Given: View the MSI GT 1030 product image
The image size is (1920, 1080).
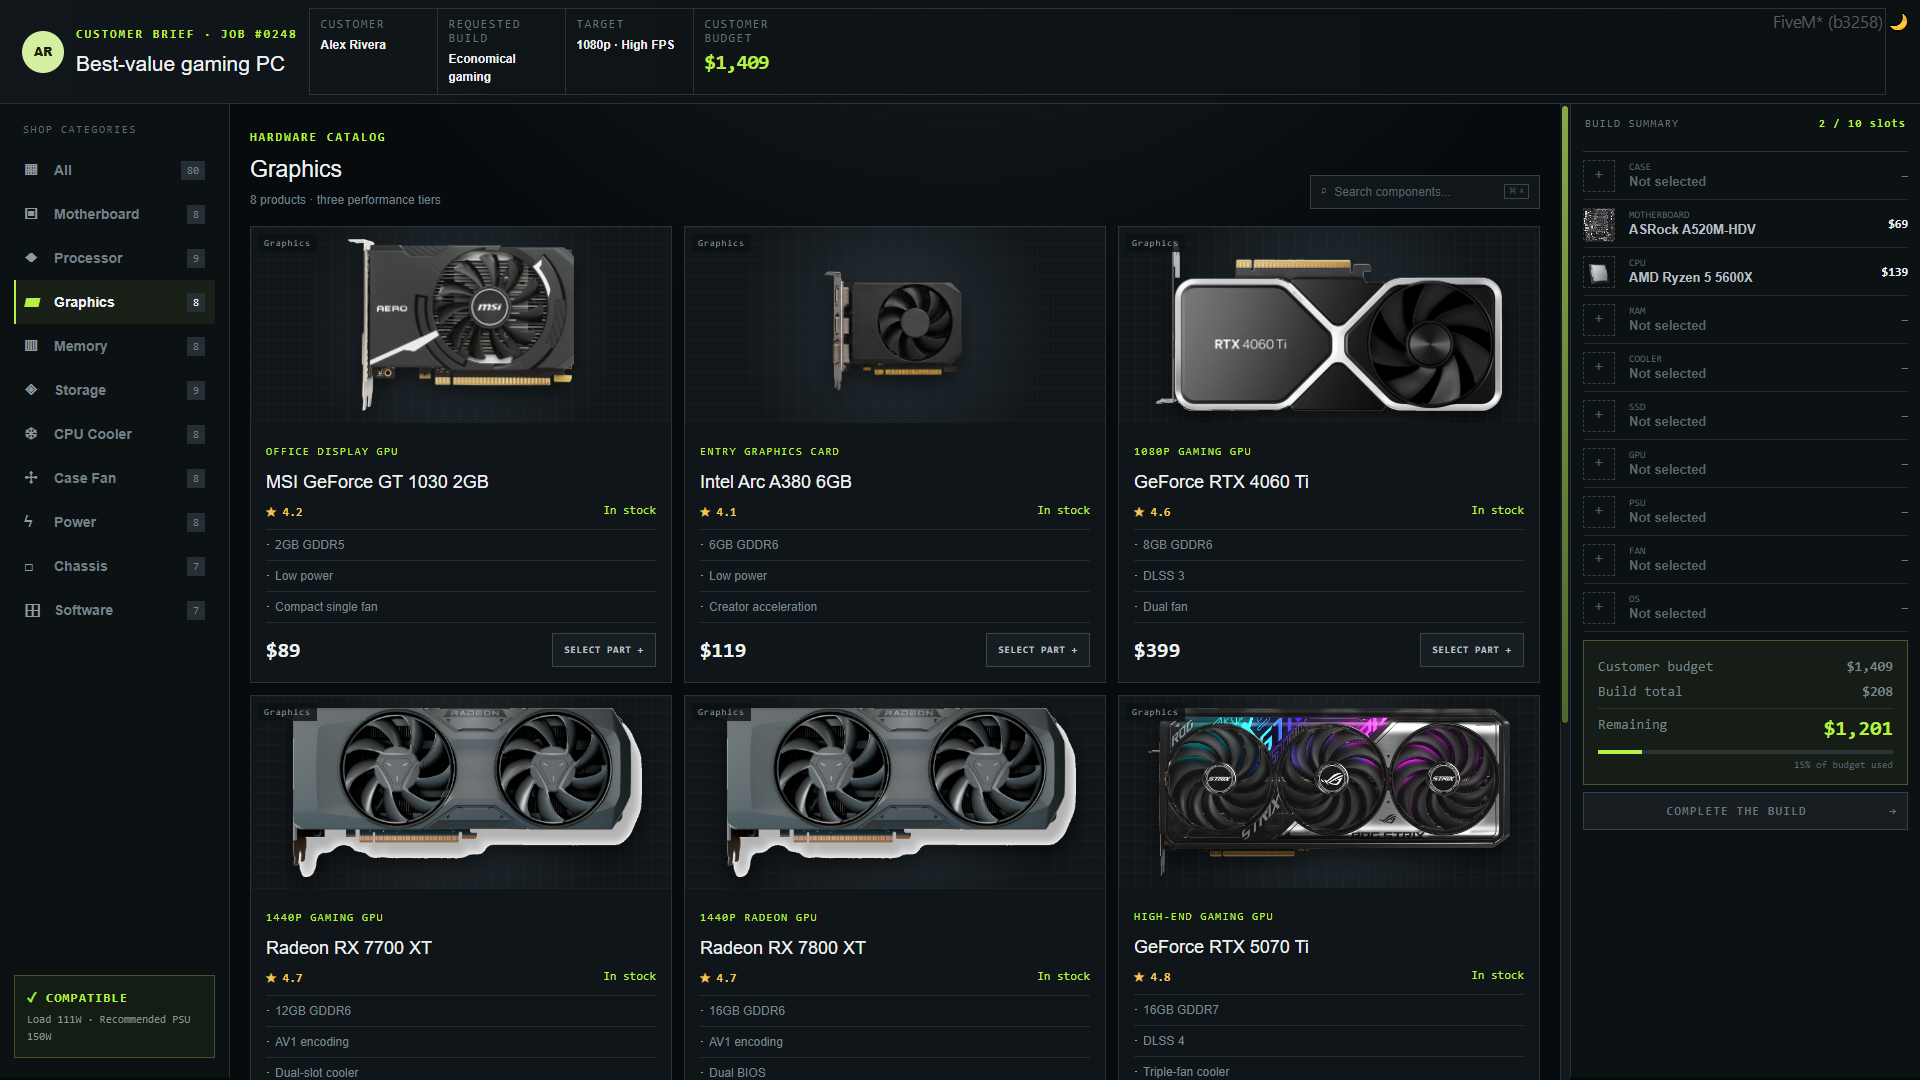Looking at the screenshot, I should click(461, 325).
